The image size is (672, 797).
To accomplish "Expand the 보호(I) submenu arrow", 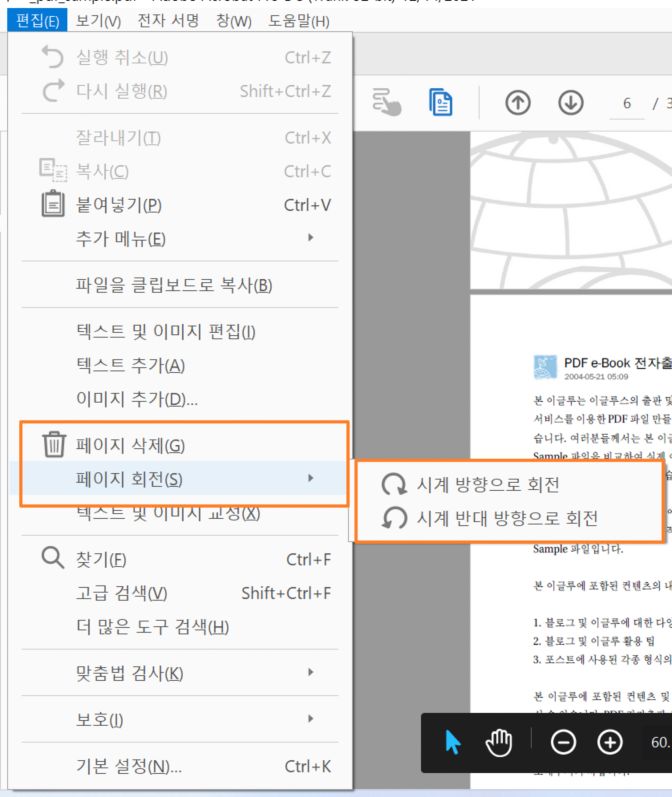I will [x=310, y=718].
